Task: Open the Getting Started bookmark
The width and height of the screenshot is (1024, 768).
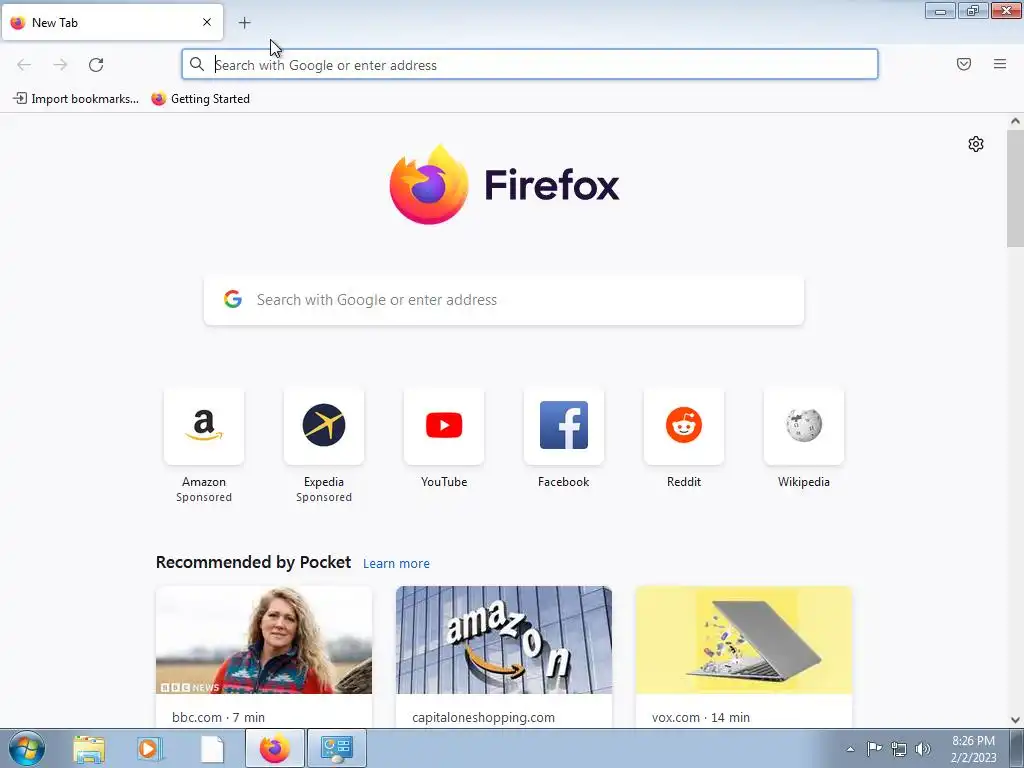Action: coord(200,99)
